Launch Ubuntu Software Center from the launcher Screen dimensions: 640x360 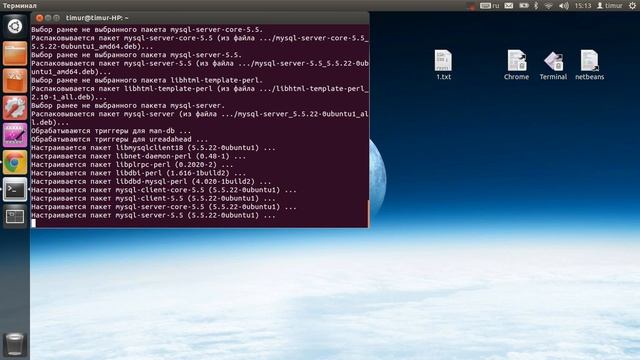click(x=15, y=80)
